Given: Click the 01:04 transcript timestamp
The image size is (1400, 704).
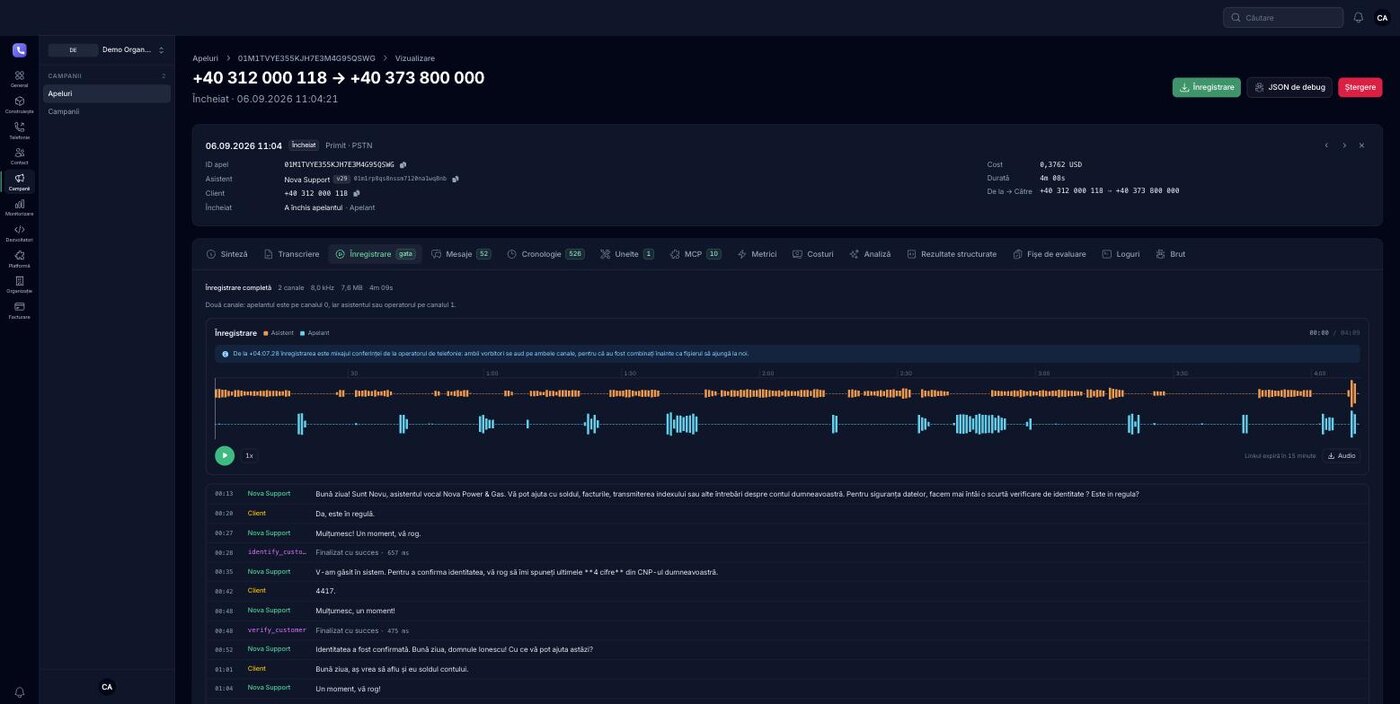Looking at the screenshot, I should coord(224,688).
